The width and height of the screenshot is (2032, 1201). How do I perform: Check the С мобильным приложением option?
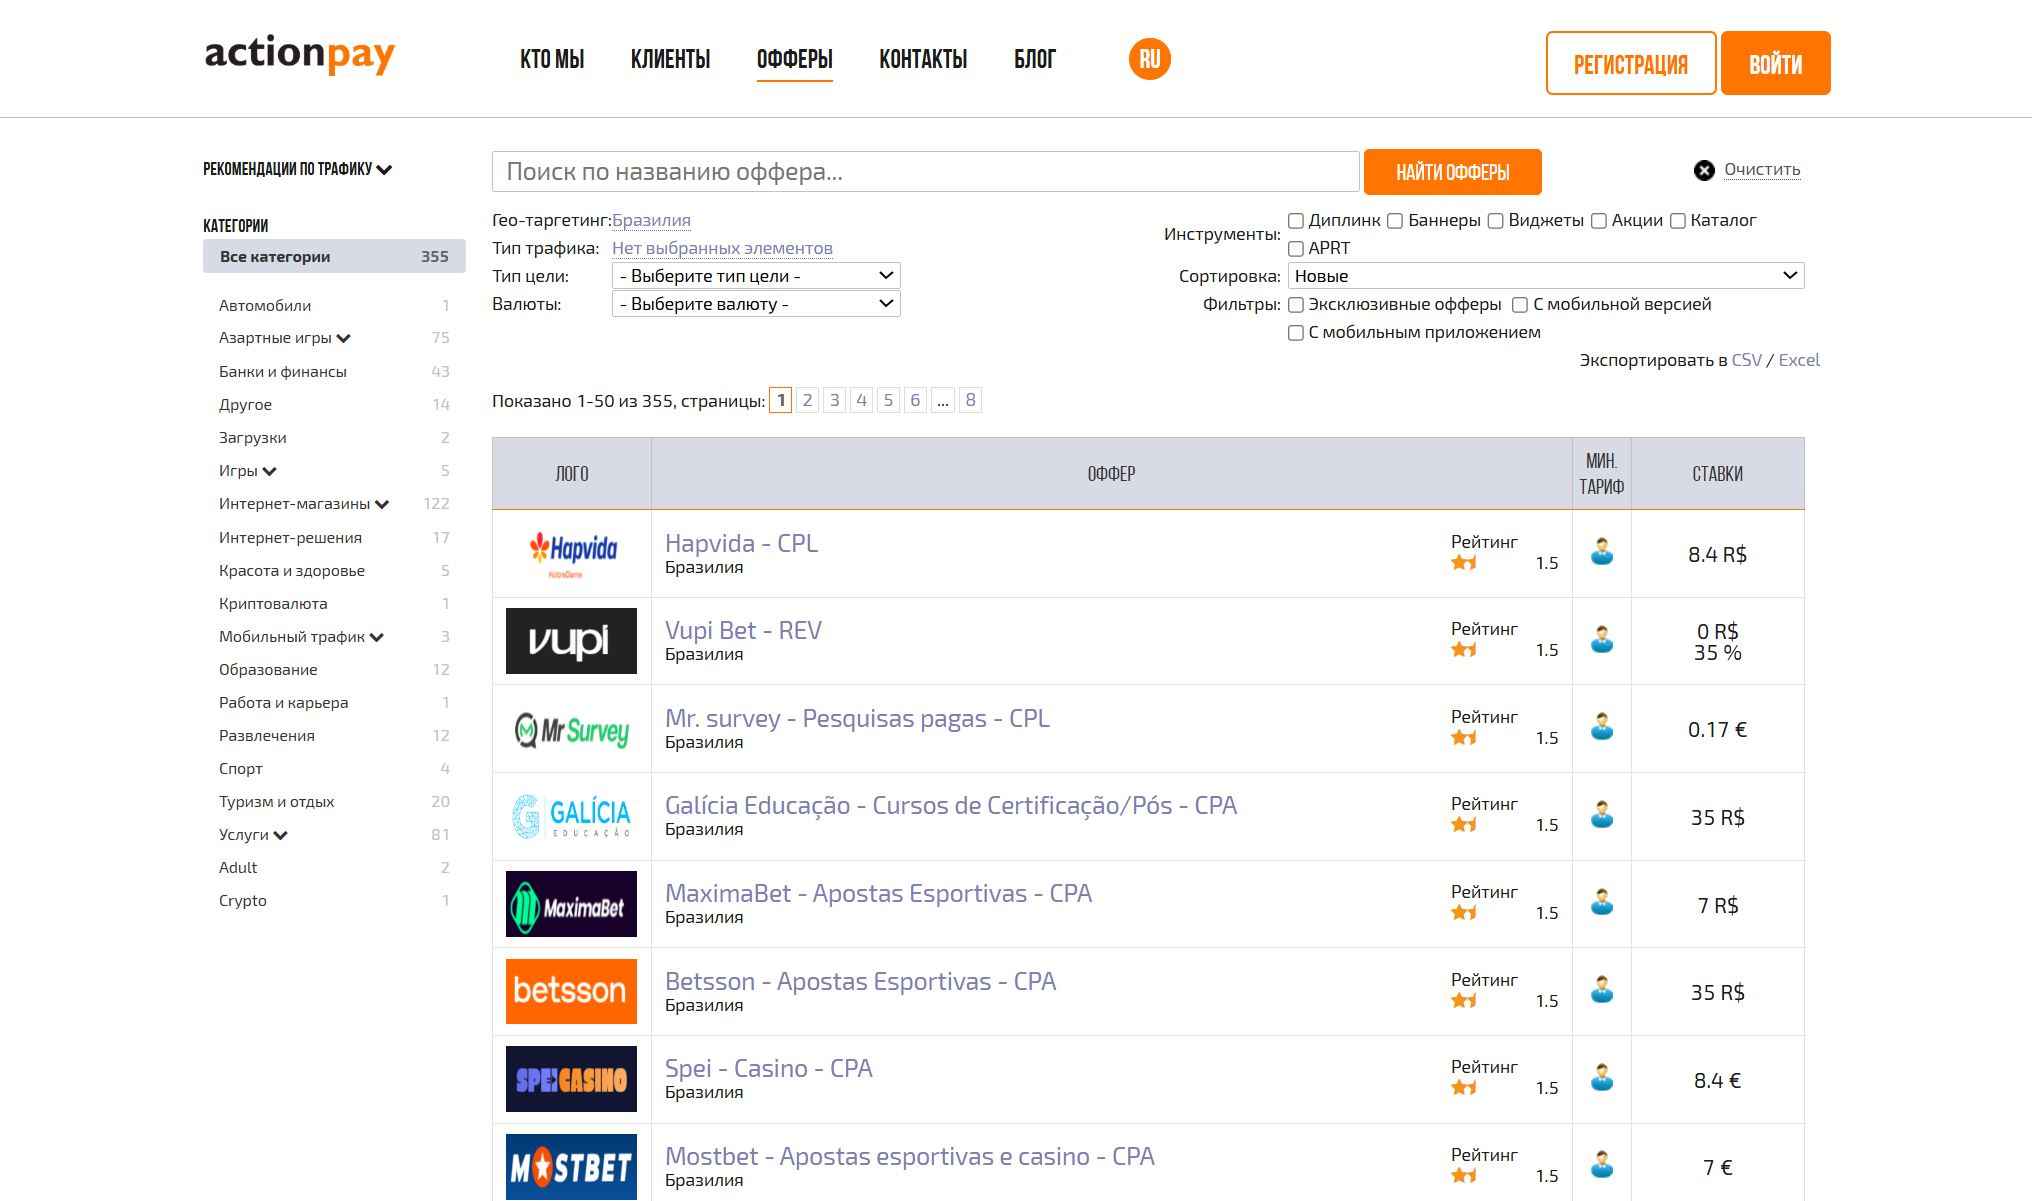(1296, 333)
